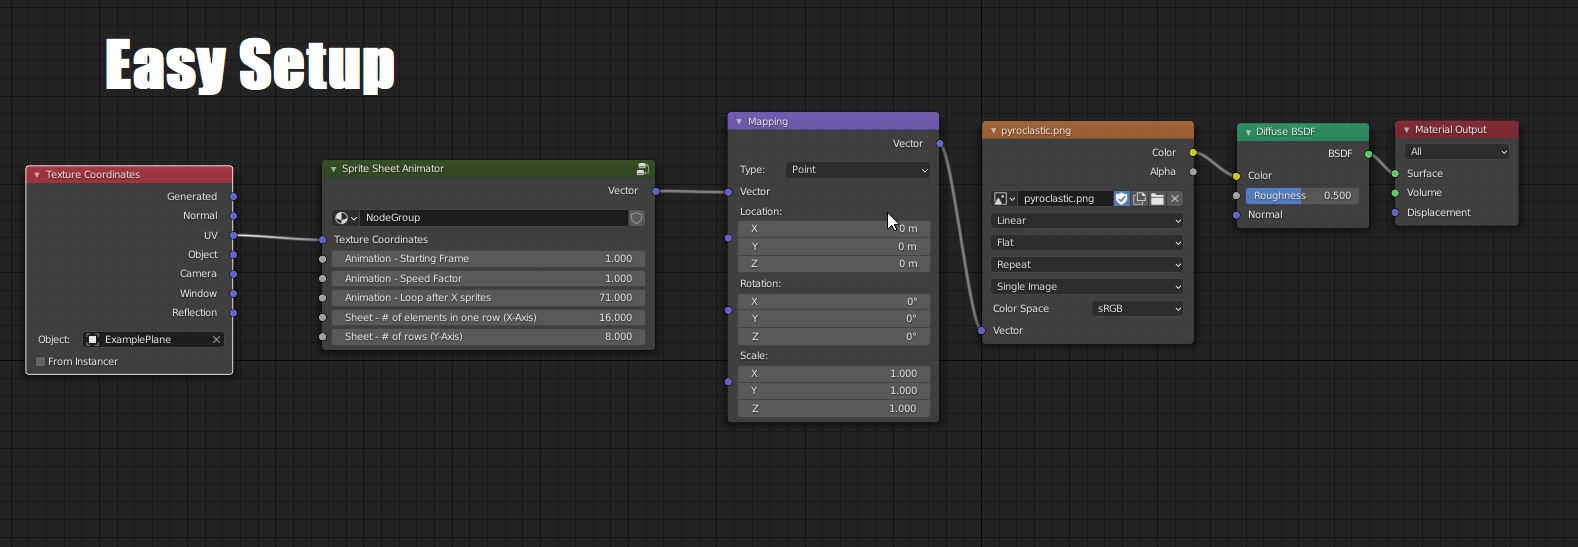Open the Flat projection dropdown
1578x547 pixels.
(1088, 243)
